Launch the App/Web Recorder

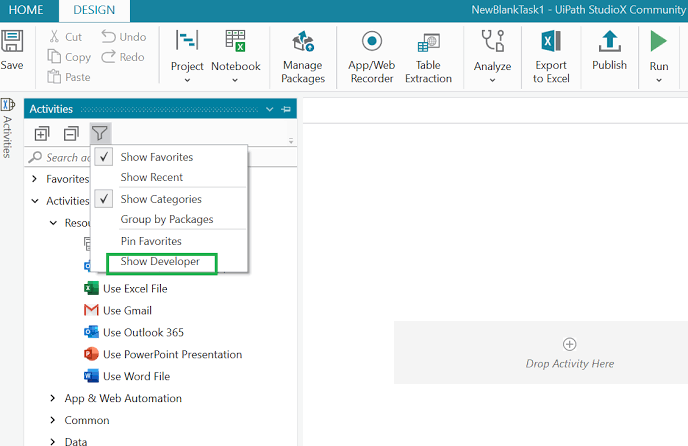pyautogui.click(x=372, y=57)
